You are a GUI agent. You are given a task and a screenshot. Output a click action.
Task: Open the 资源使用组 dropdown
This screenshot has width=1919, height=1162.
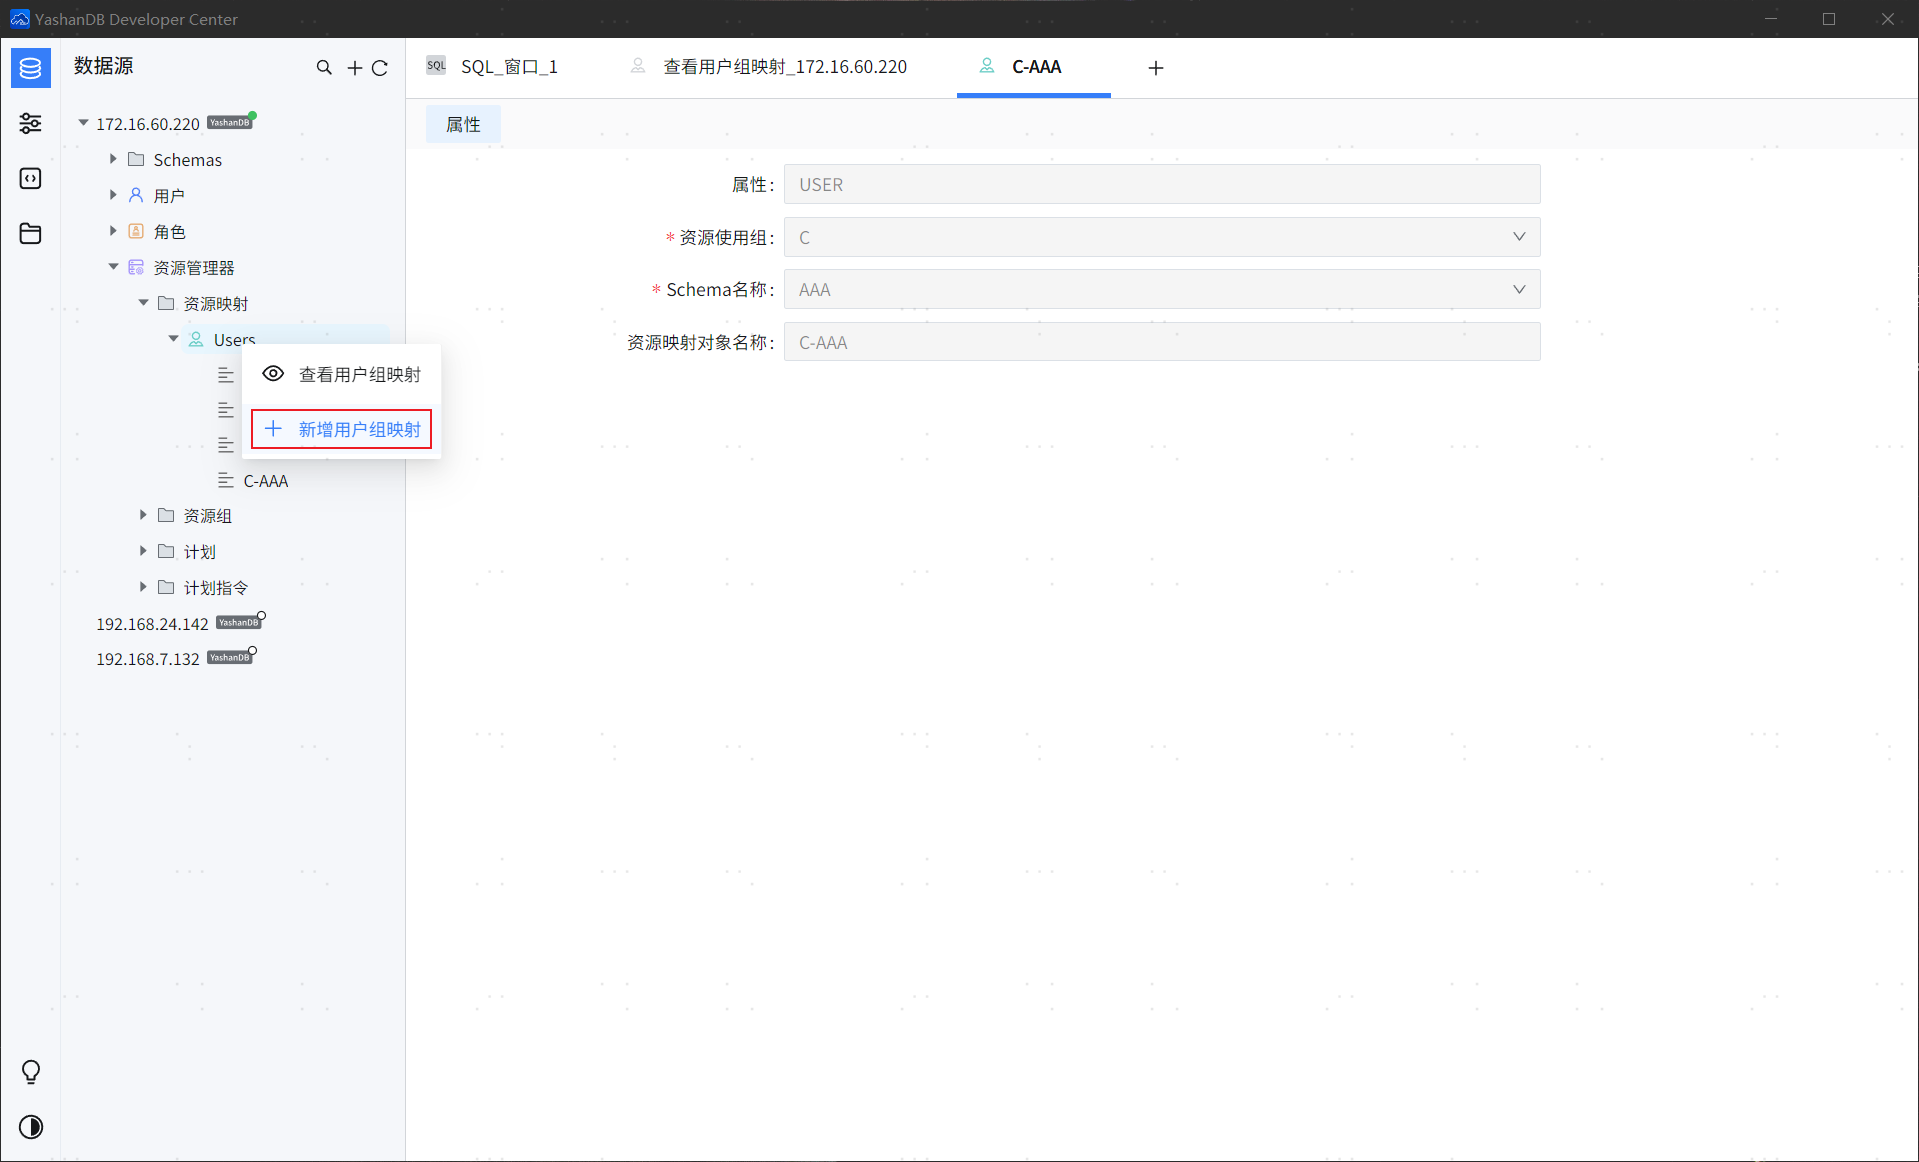point(1162,237)
